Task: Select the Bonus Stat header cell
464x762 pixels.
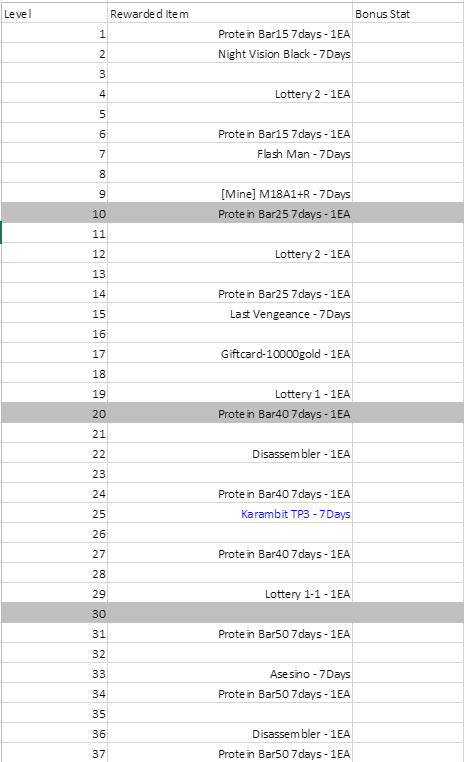Action: [408, 14]
